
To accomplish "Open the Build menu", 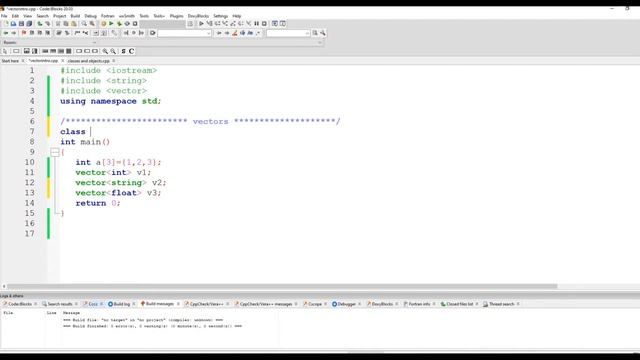I will point(75,16).
